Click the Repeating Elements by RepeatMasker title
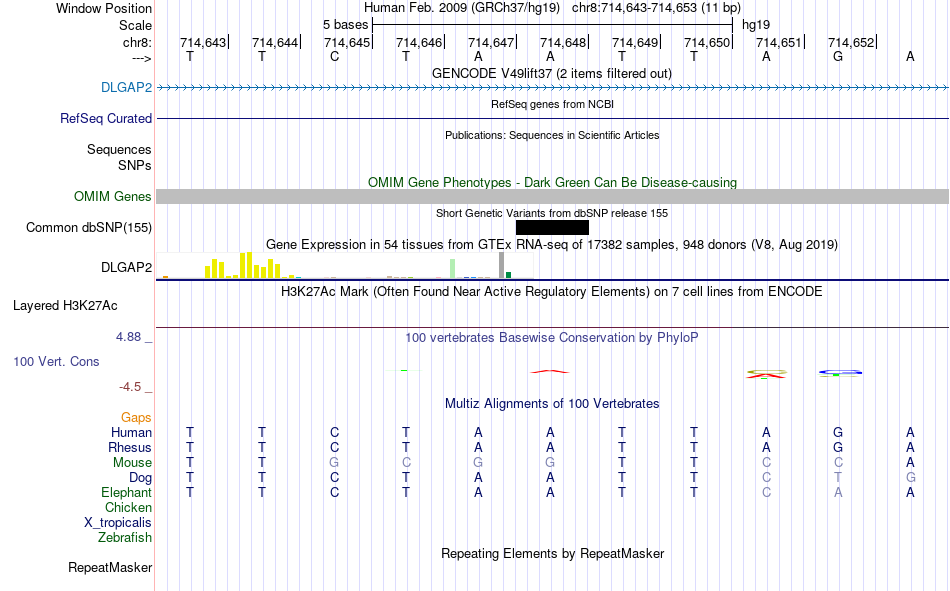The image size is (950, 591). coord(553,554)
